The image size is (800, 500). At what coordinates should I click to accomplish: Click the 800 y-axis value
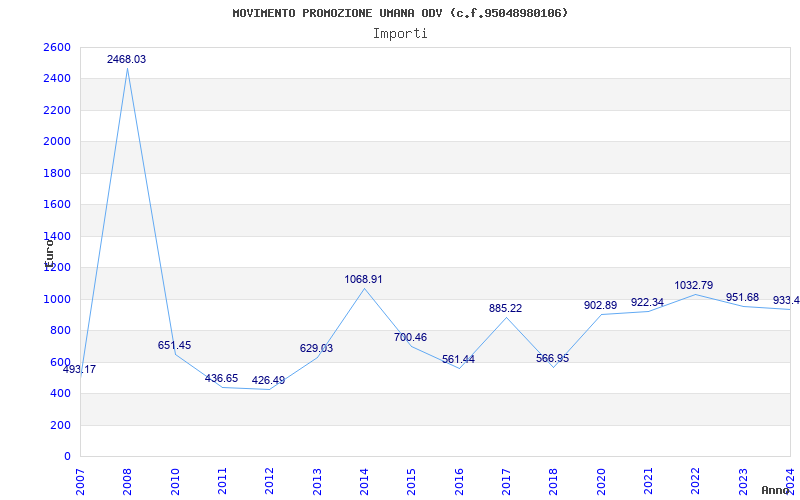(x=60, y=331)
